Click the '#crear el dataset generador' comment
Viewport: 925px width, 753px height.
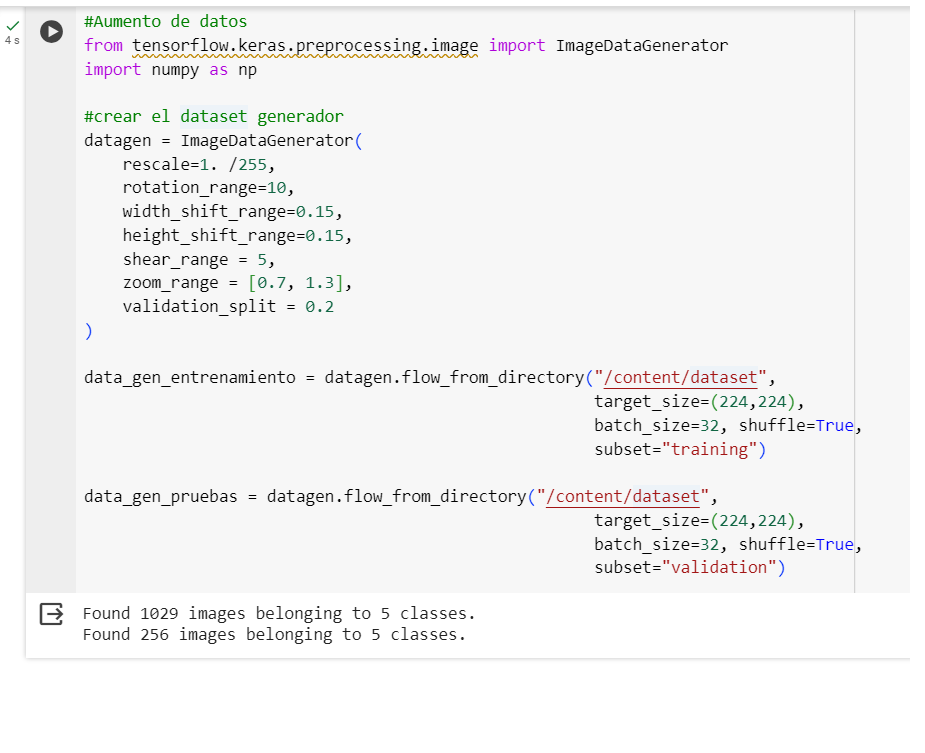click(x=214, y=116)
